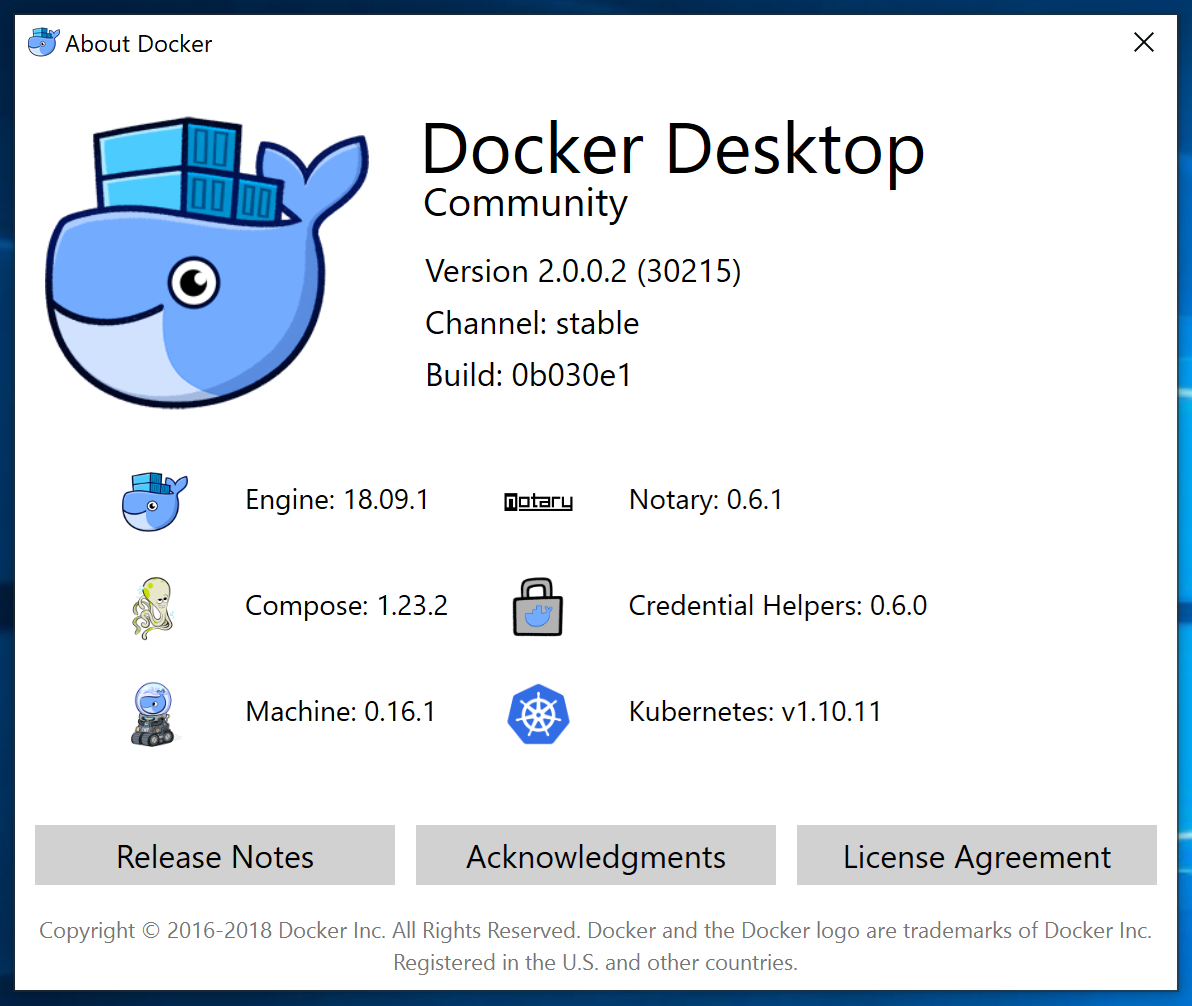
Task: Select the Community subtitle text
Action: click(525, 203)
